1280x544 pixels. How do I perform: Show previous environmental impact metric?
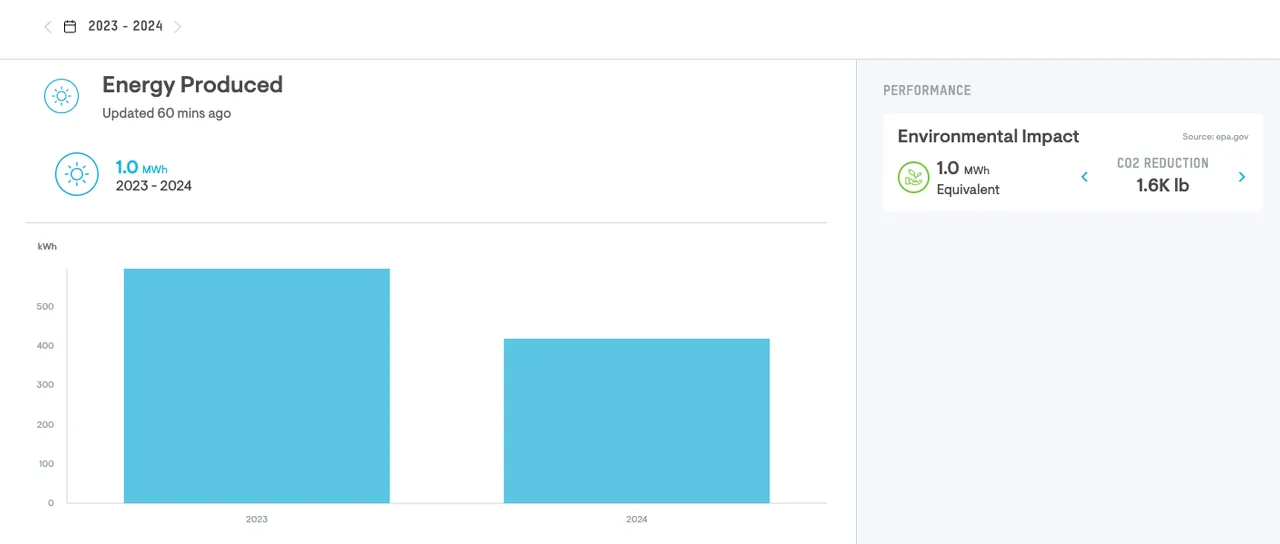[1084, 177]
